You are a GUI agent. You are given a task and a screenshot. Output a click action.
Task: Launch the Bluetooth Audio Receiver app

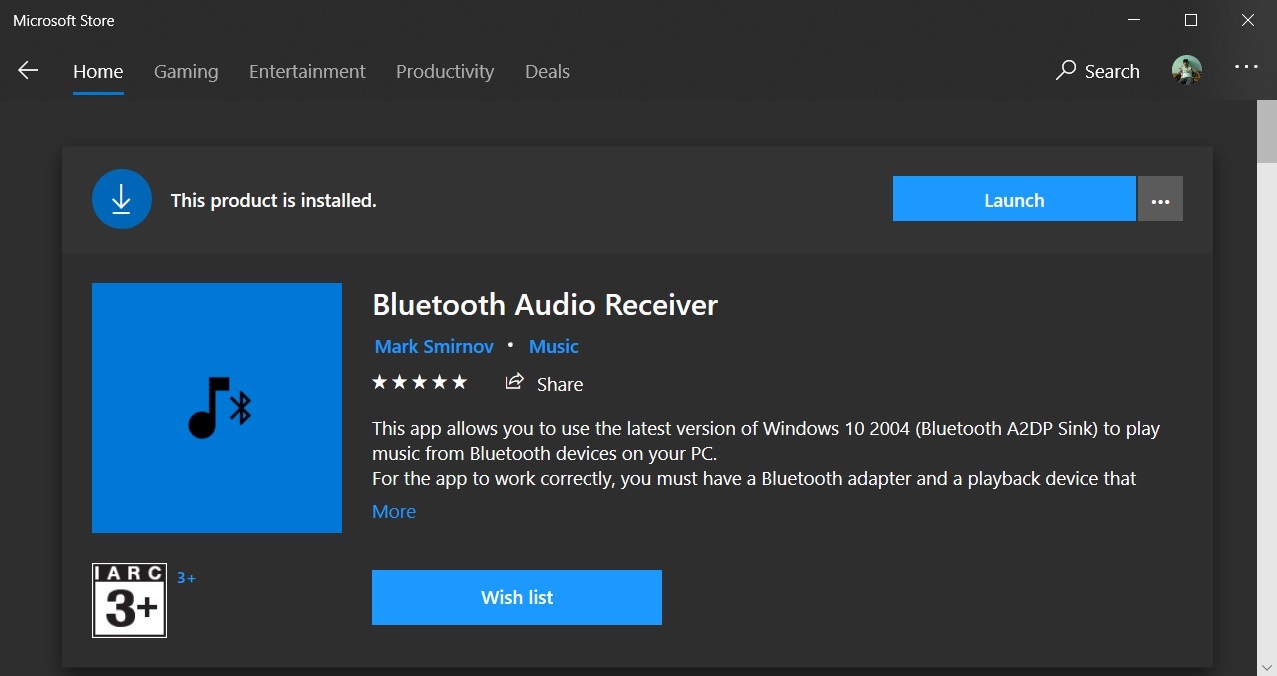point(1014,199)
